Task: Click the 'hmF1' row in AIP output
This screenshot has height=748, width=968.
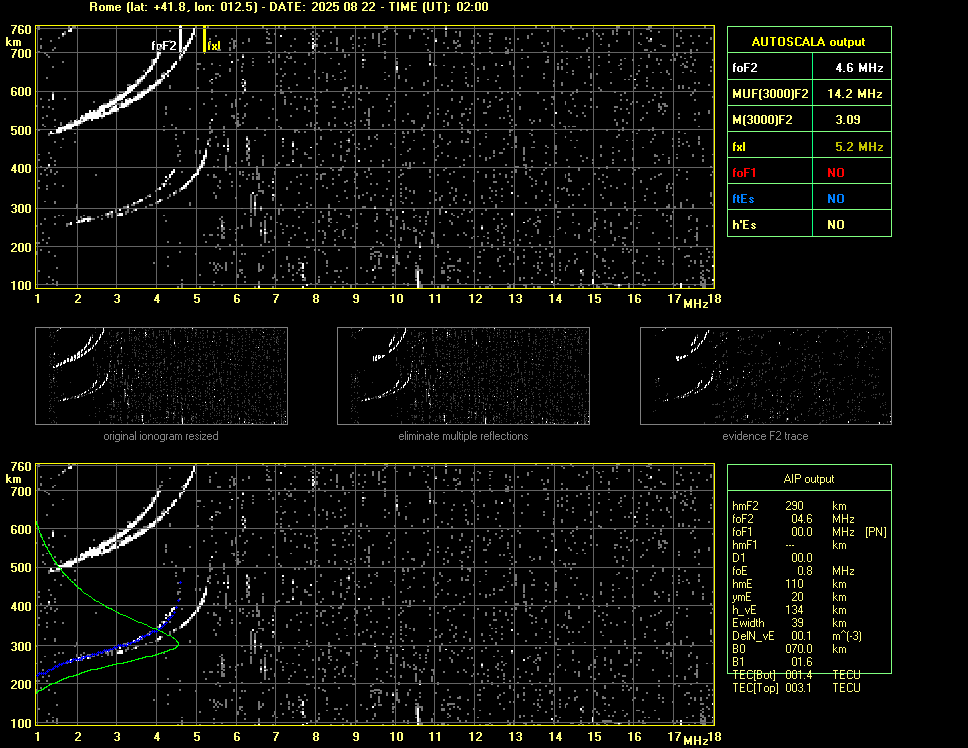Action: [789, 545]
